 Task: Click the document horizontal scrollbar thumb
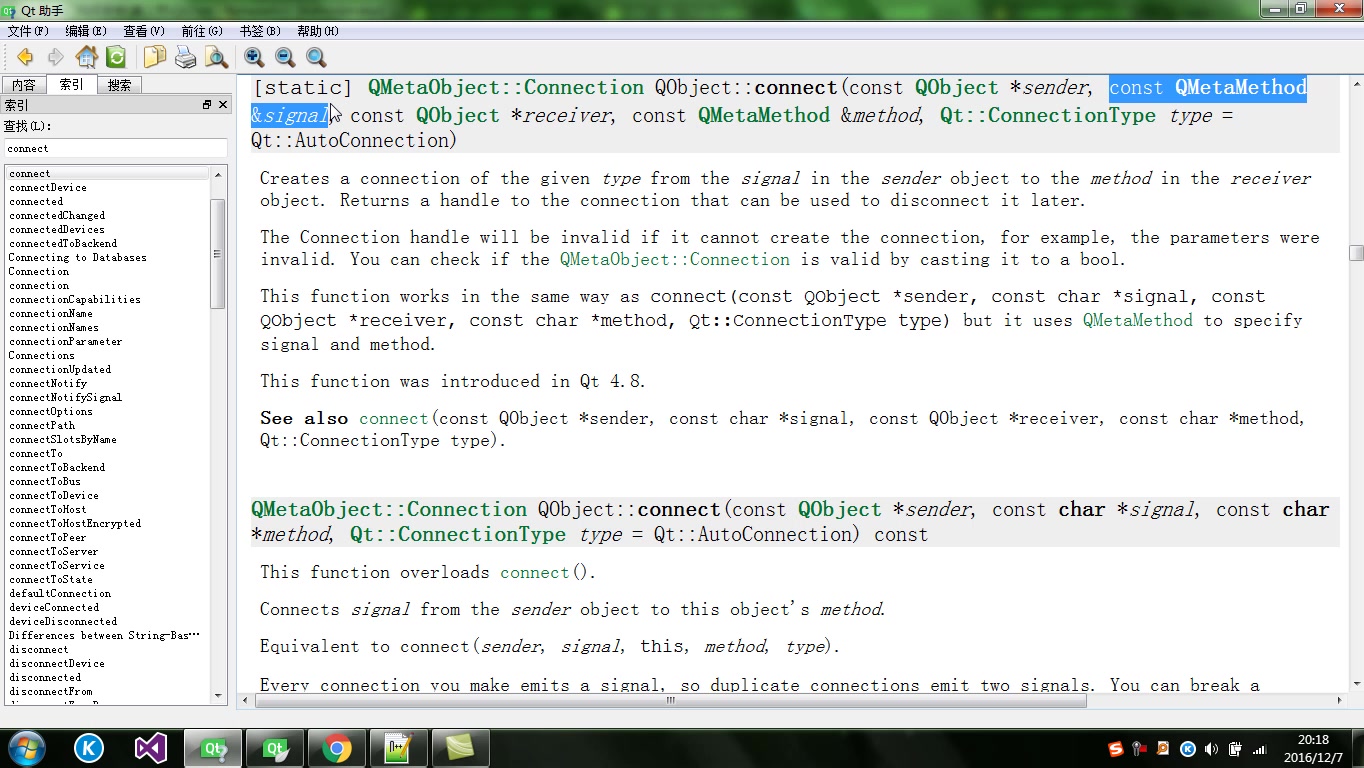[x=671, y=701]
